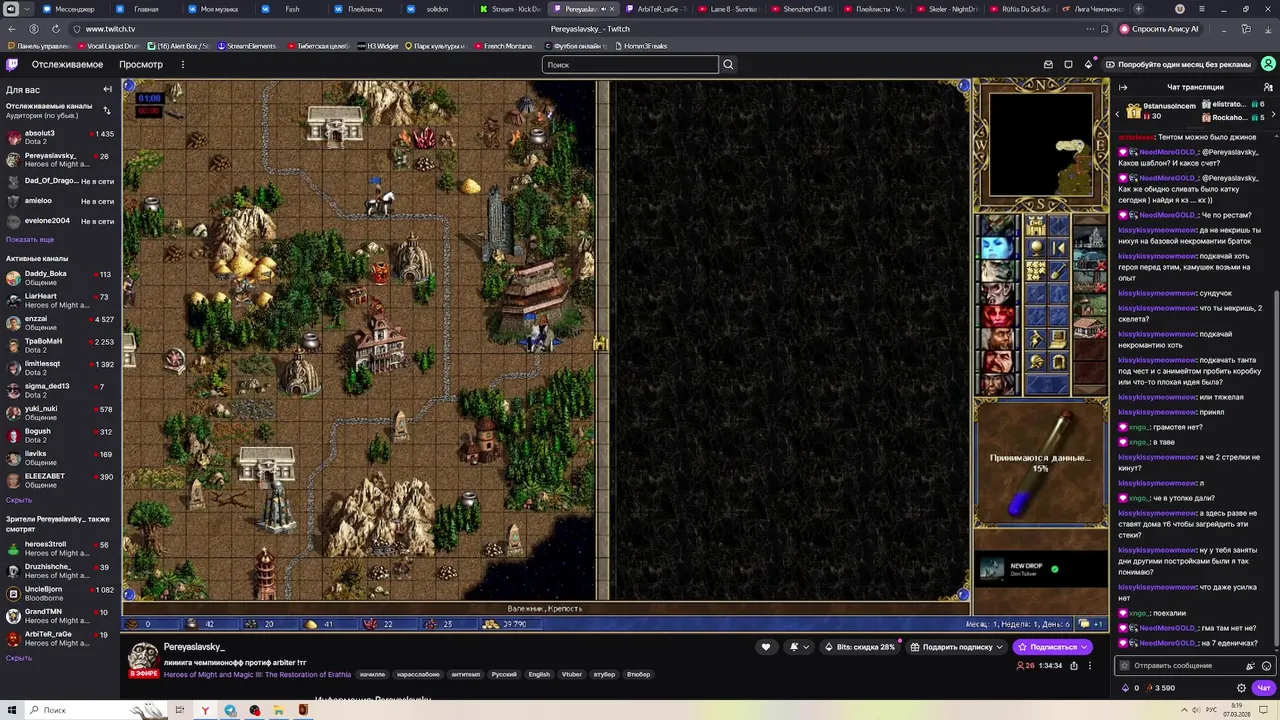Click the Pereyaslavsky_ streamer name under video
This screenshot has width=1280, height=720.
(194, 647)
